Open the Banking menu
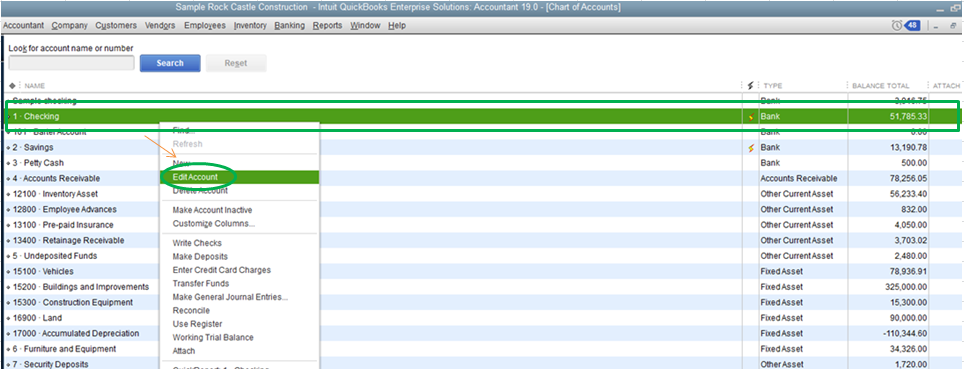 (x=290, y=26)
